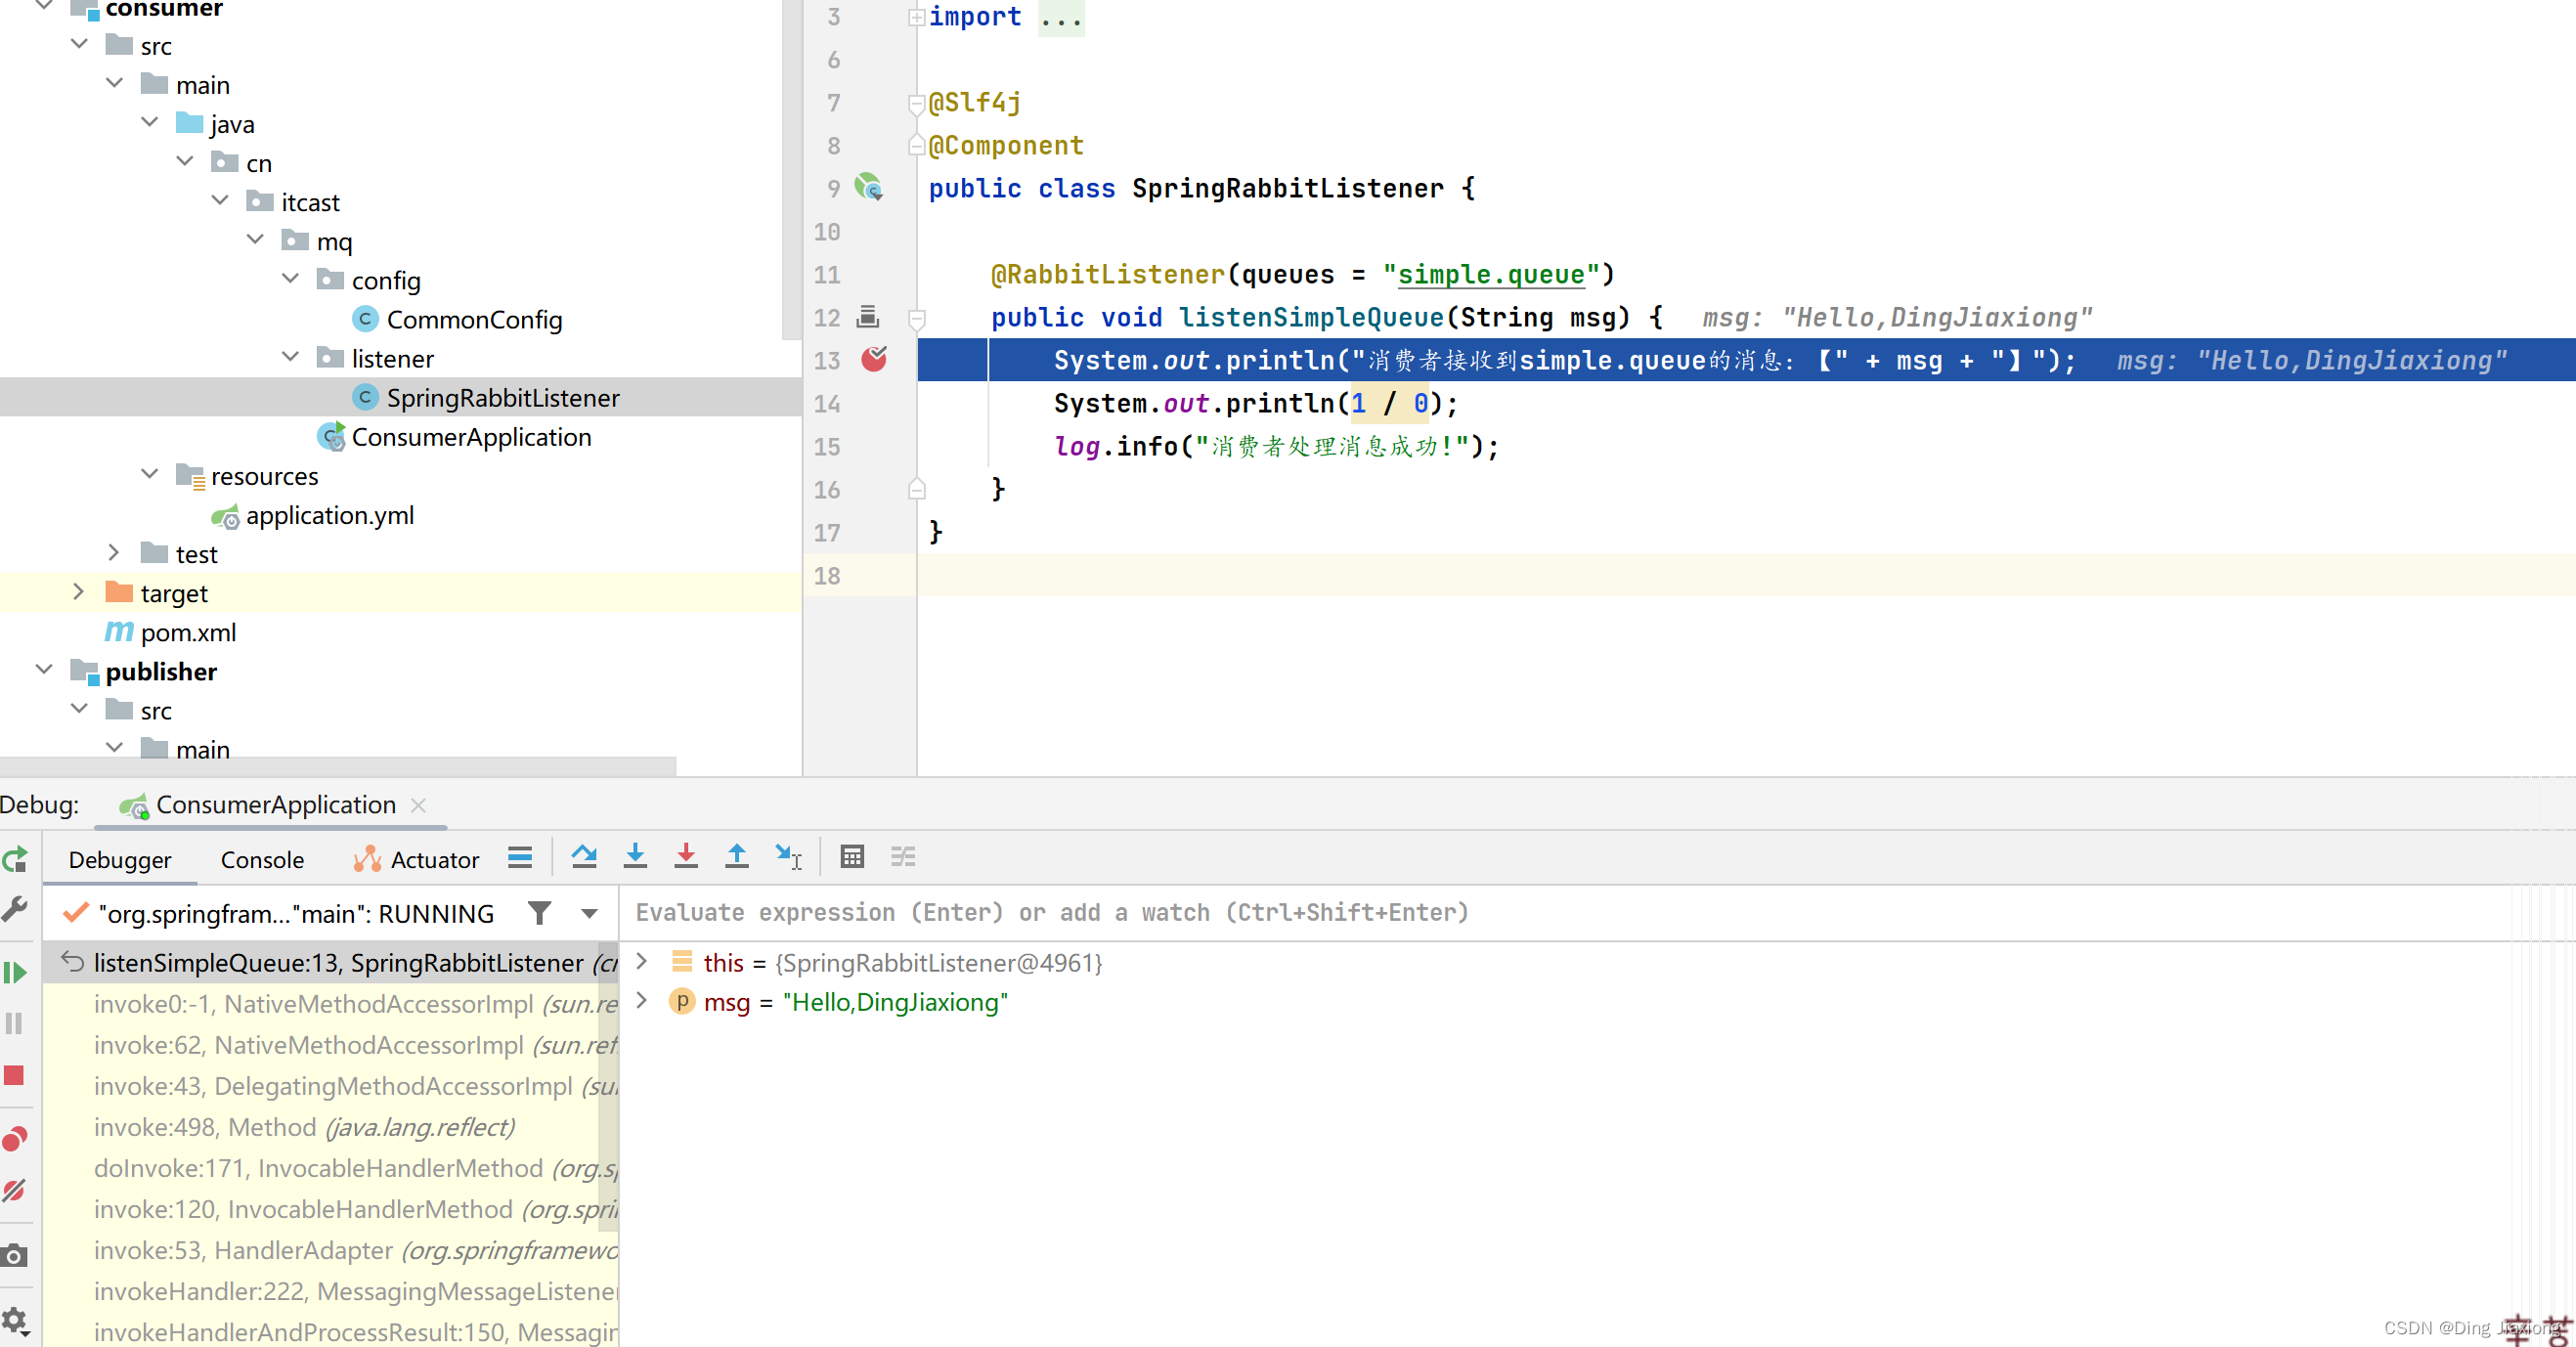Switch to the Debugger tab
The width and height of the screenshot is (2576, 1347).
120,859
